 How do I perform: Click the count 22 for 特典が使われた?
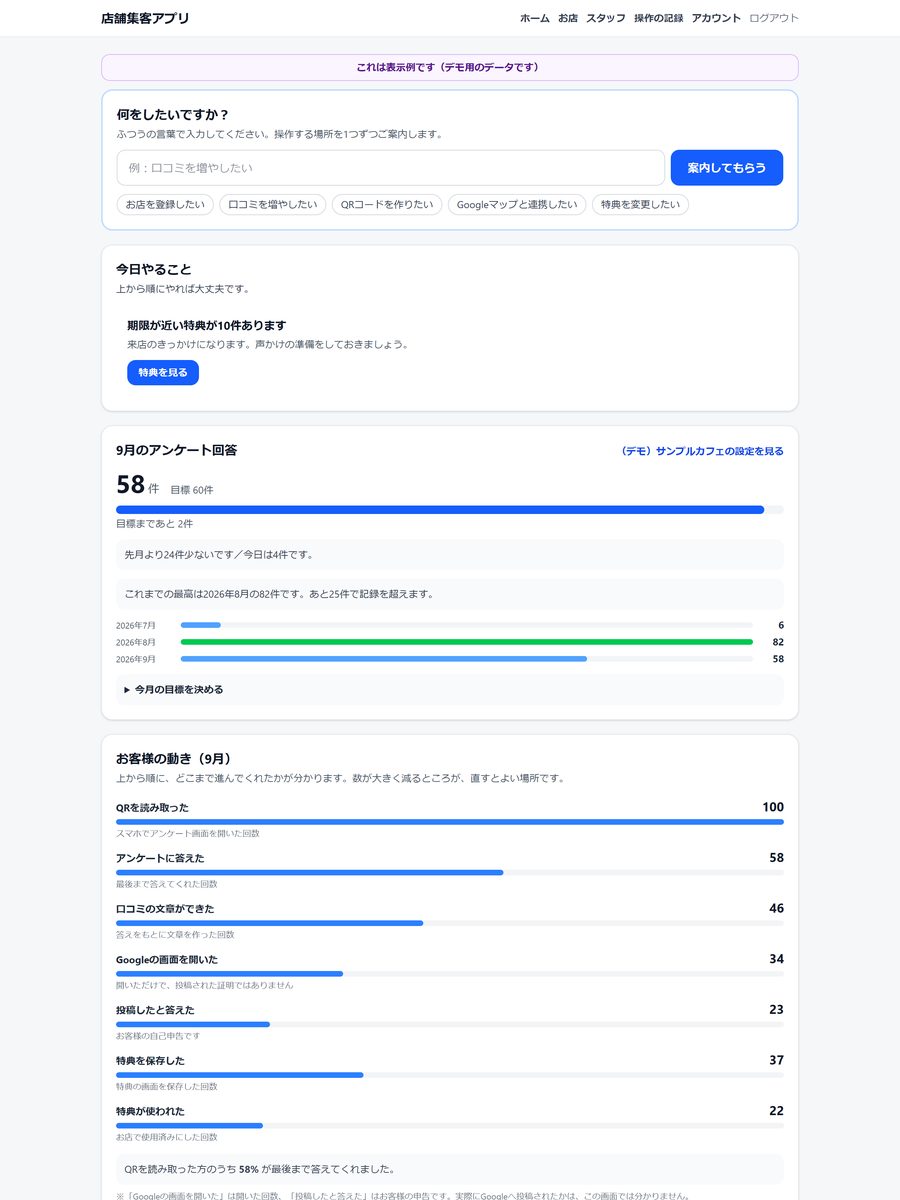point(777,1111)
